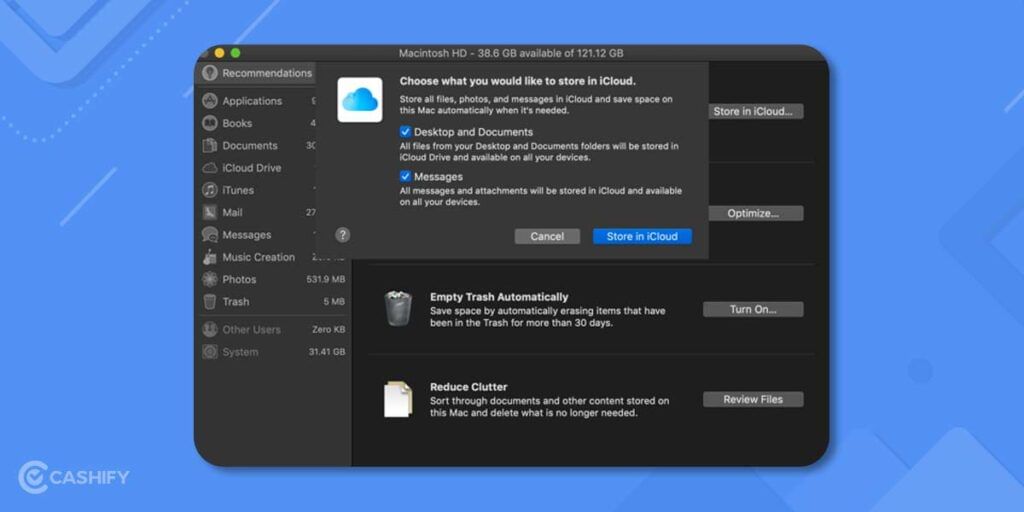Click the iCloud Drive cloud icon in sidebar
Viewport: 1024px width, 512px height.
point(210,168)
